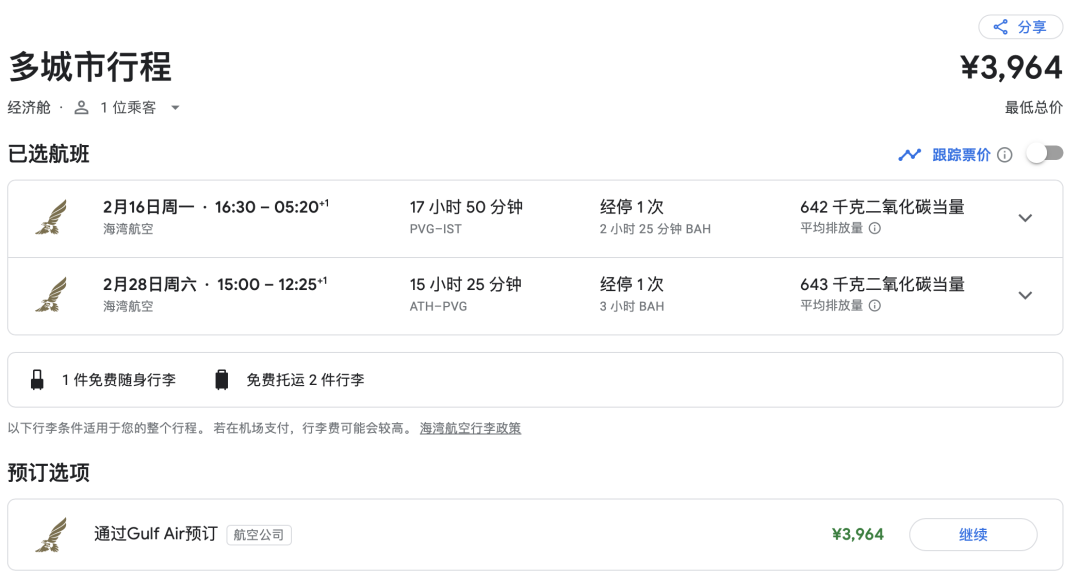Click the 643 千克二氧化碳当量 emissions text

(882, 284)
